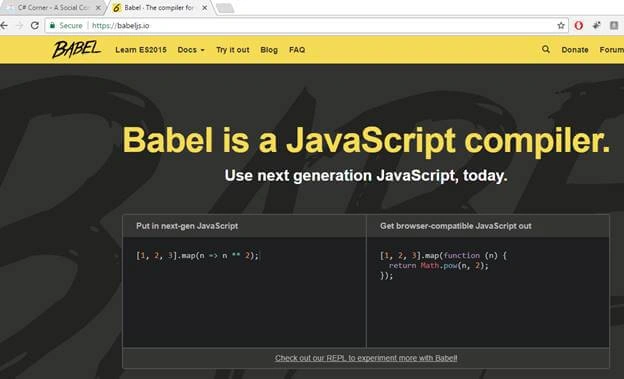Click the red Opera extension icon
Viewport: 624px width, 379px height.
[x=579, y=25]
